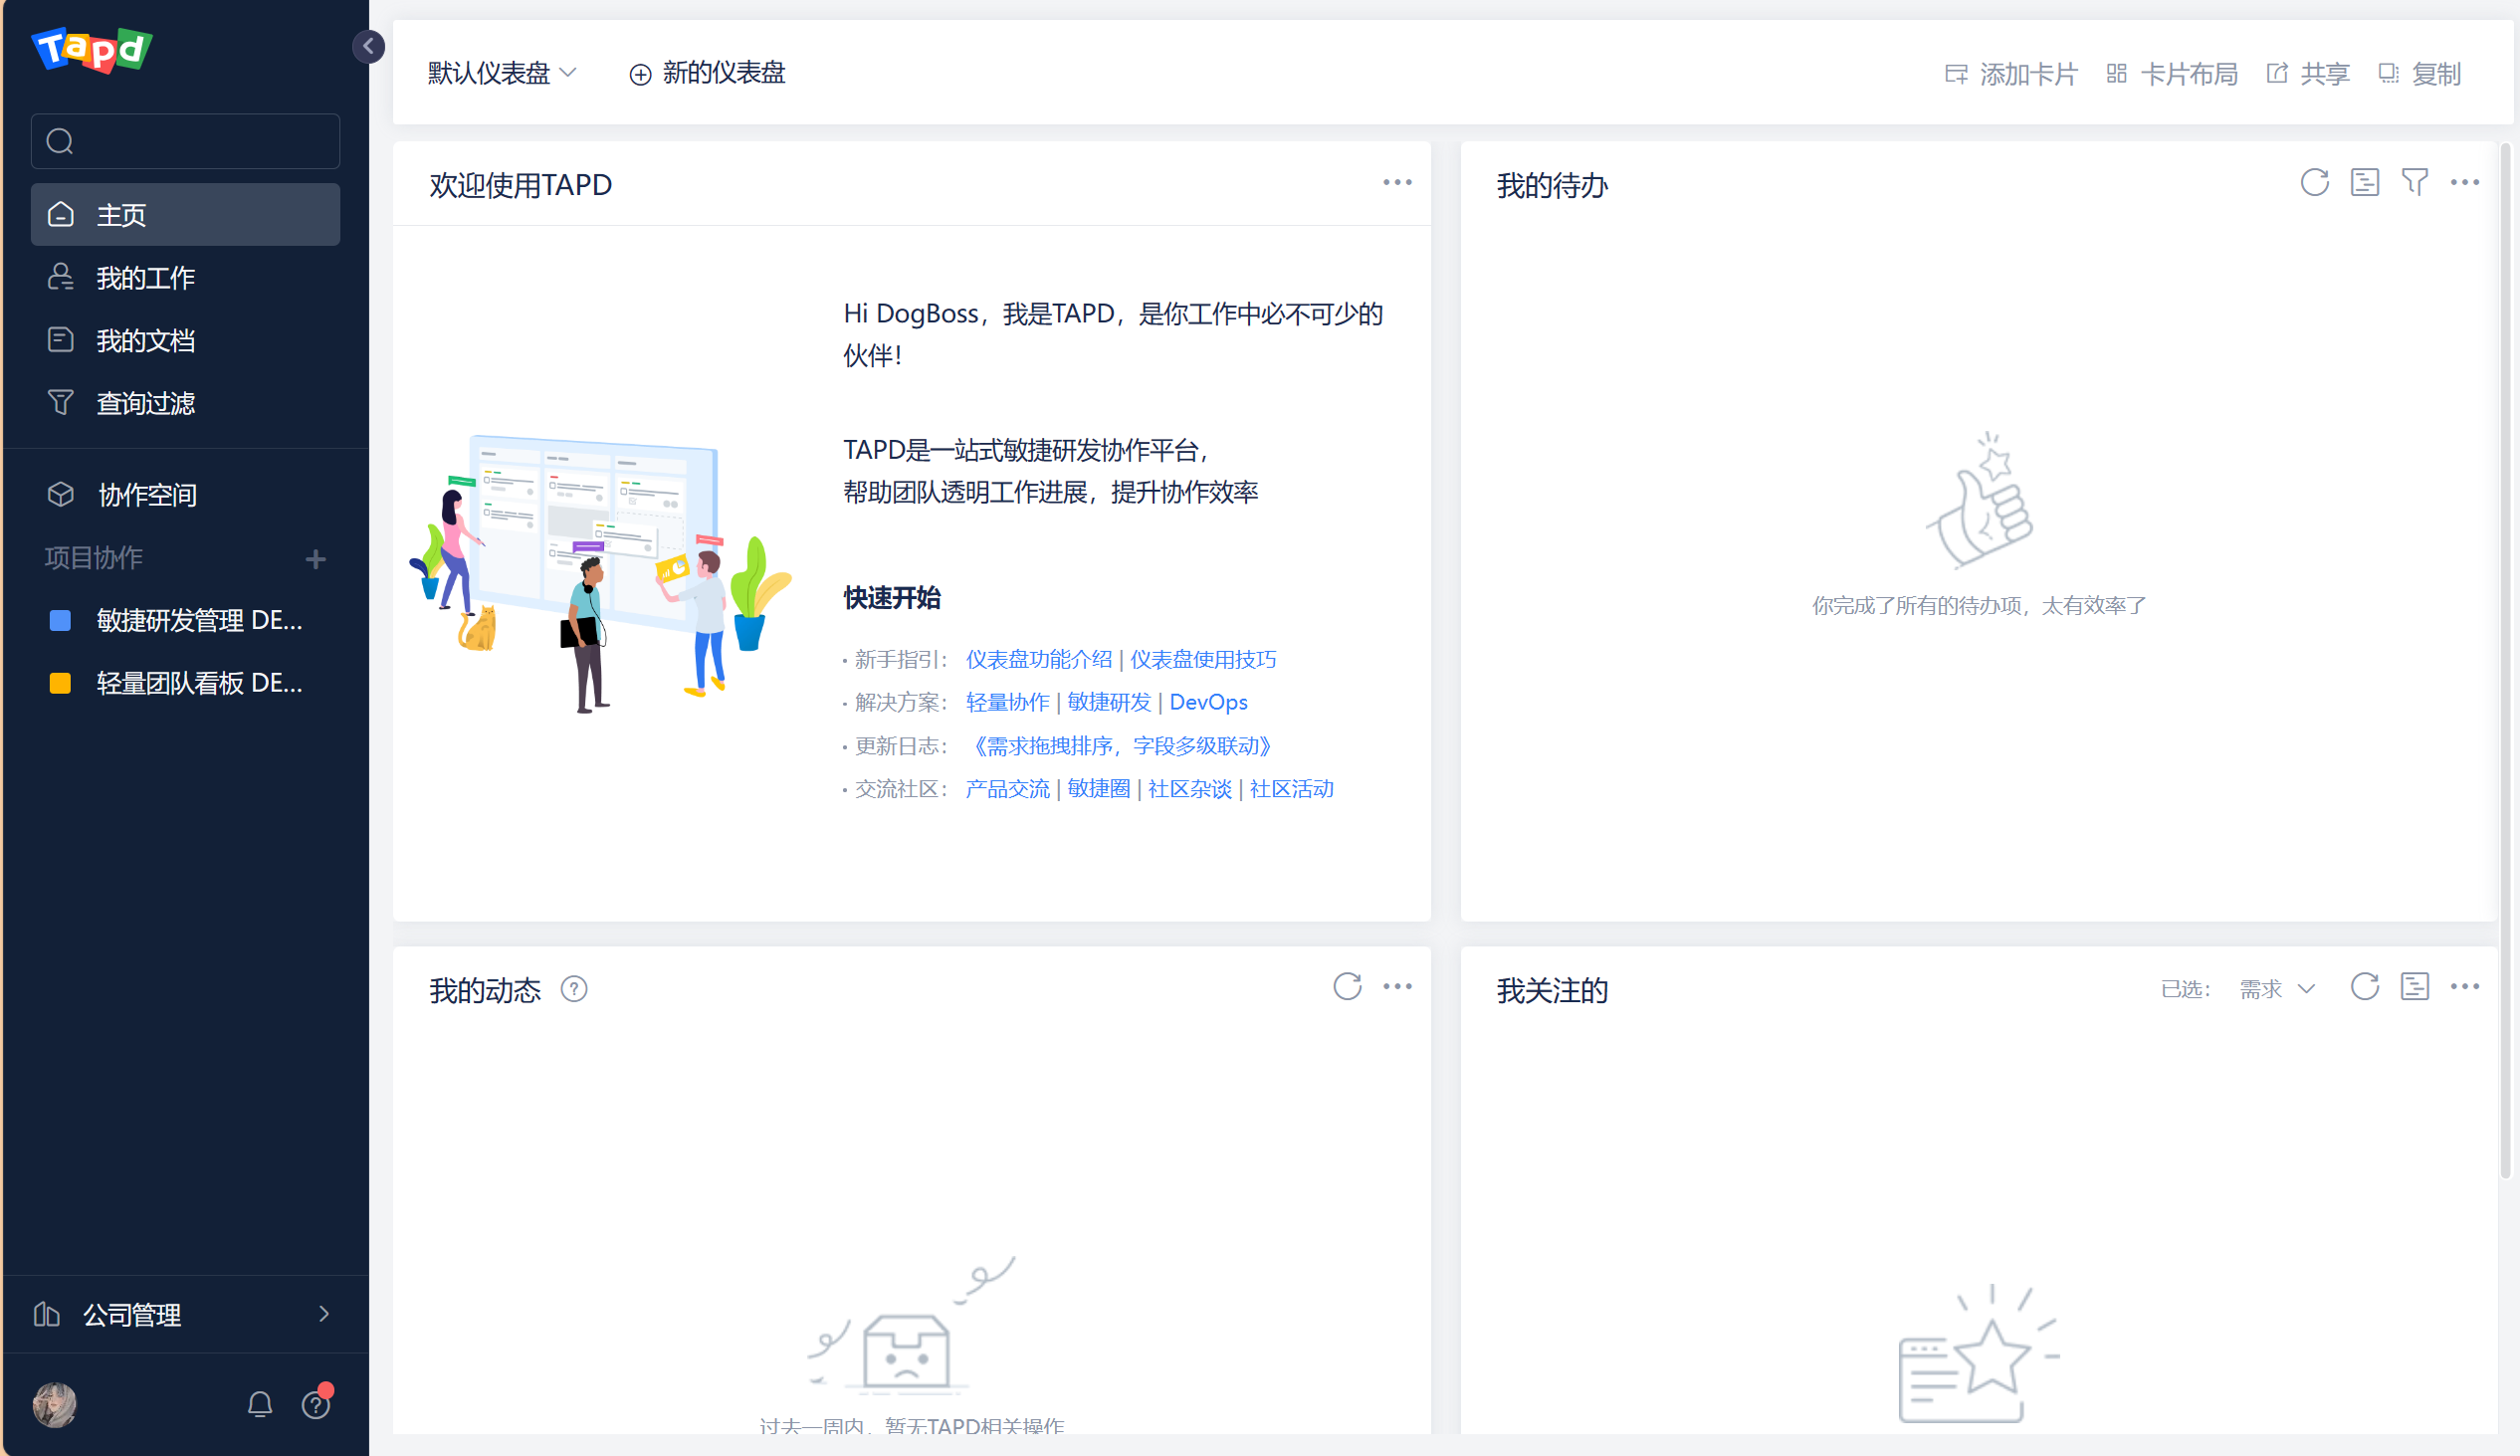Viewport: 2520px width, 1456px height.
Task: Open the 需求 filter dropdown
Action: pos(2277,989)
